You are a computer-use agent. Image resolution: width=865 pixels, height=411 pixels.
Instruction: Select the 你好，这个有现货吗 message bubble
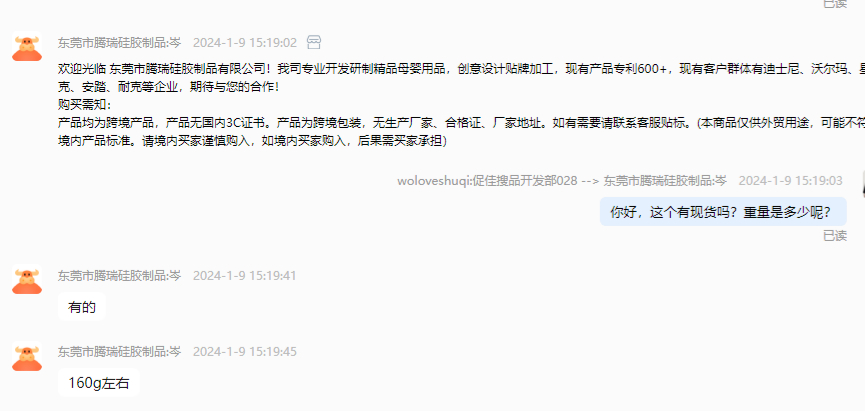[x=723, y=212]
